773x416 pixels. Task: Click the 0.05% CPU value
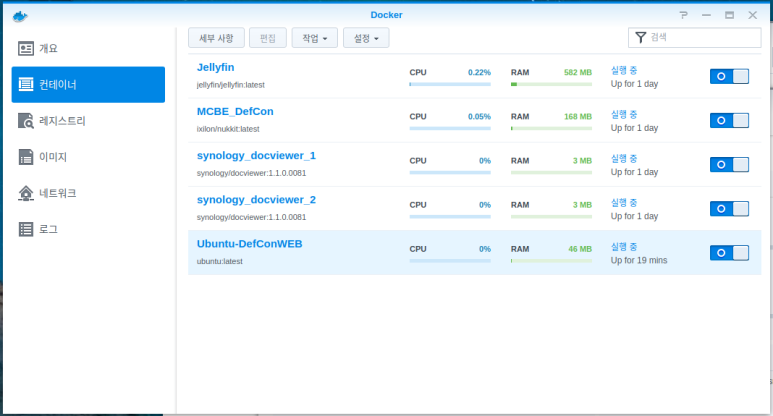click(479, 116)
